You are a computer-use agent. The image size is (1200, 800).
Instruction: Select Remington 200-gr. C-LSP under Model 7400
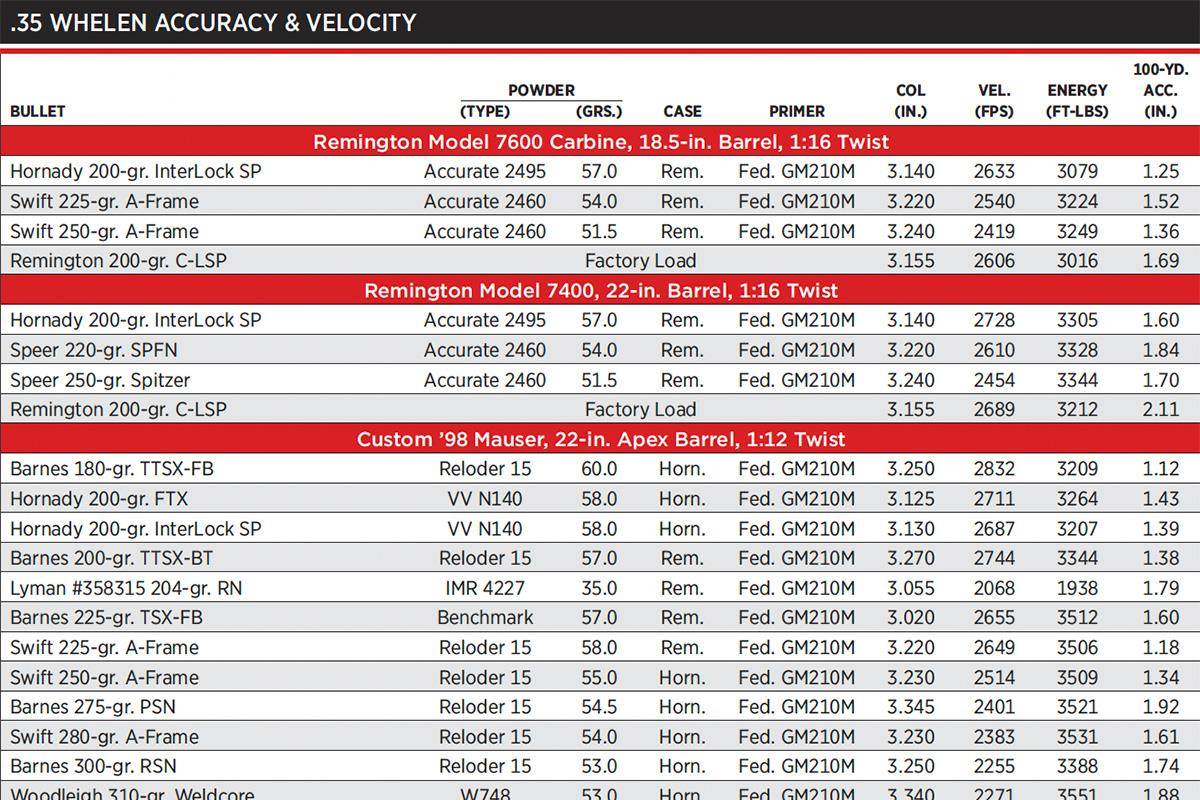(118, 409)
